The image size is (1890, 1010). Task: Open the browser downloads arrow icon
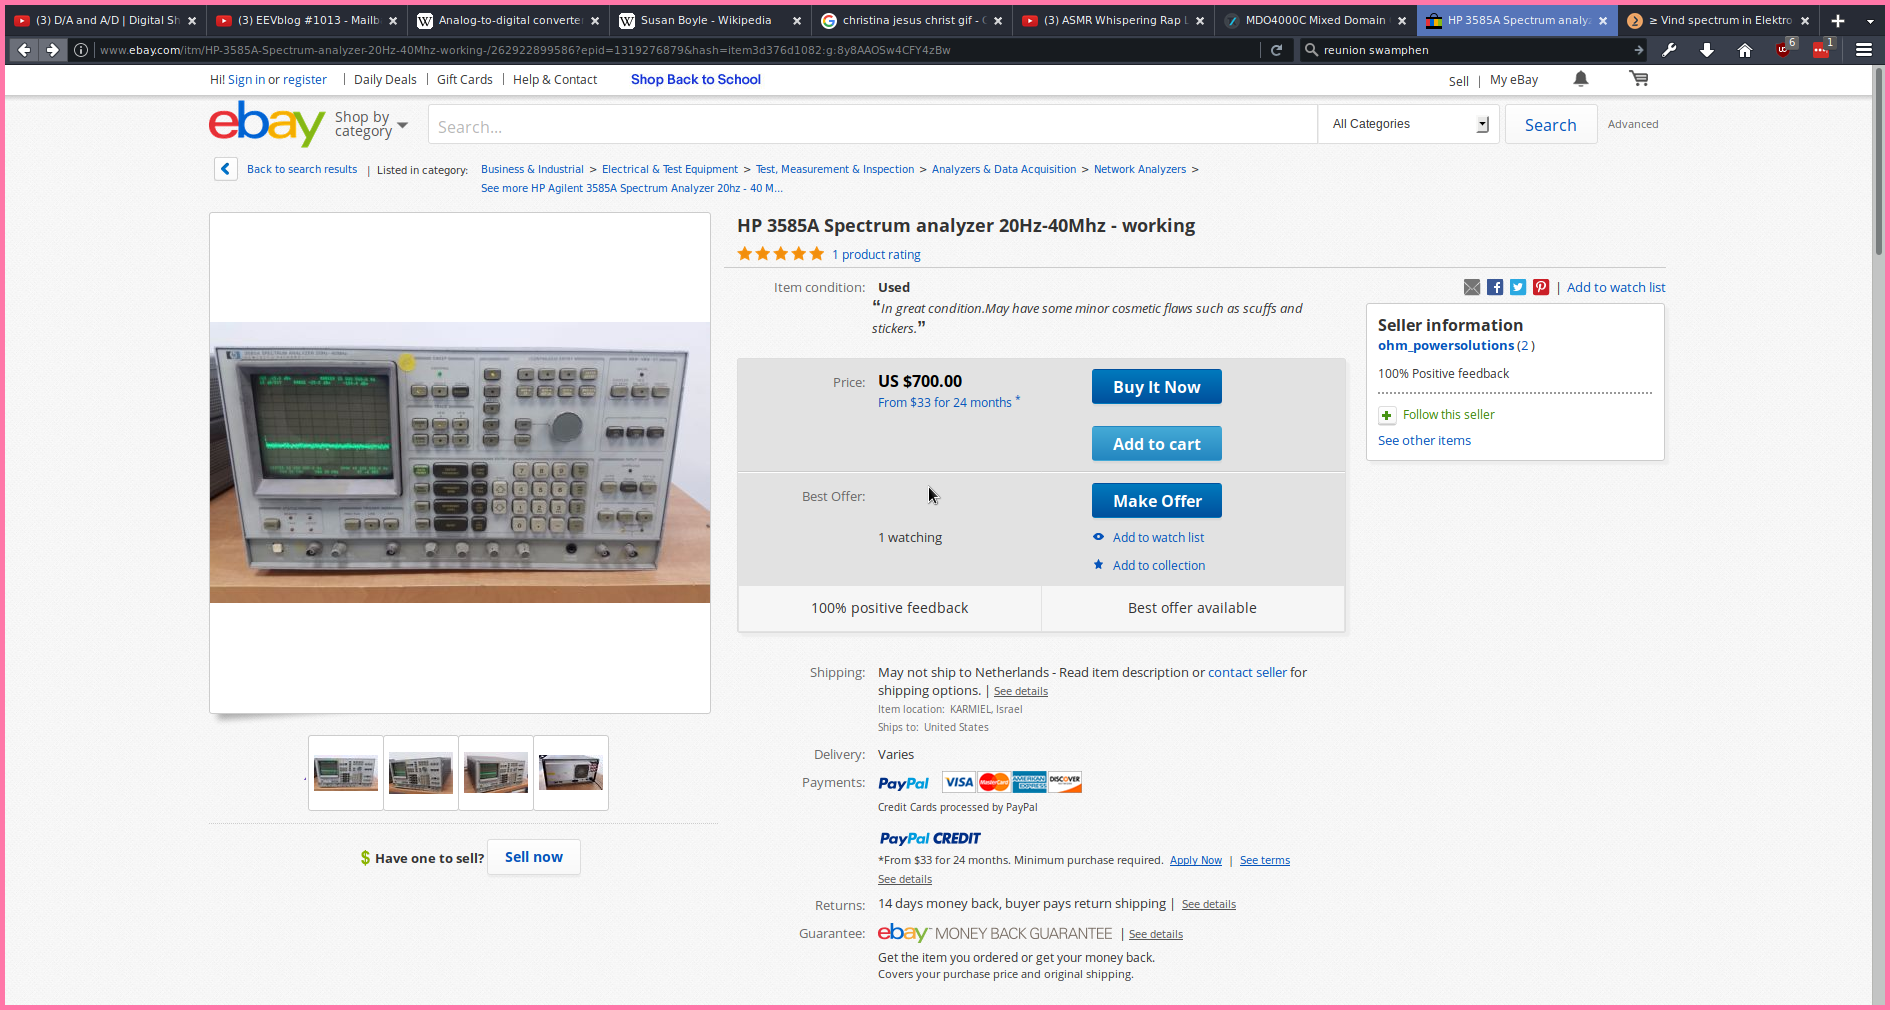pyautogui.click(x=1707, y=50)
